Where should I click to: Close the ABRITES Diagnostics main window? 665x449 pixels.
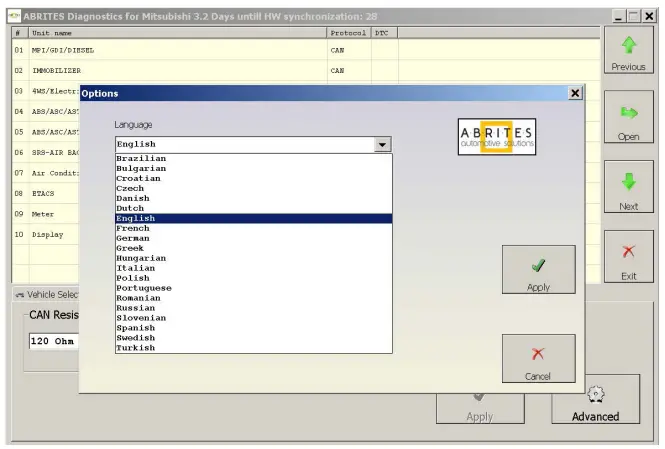pyautogui.click(x=649, y=17)
